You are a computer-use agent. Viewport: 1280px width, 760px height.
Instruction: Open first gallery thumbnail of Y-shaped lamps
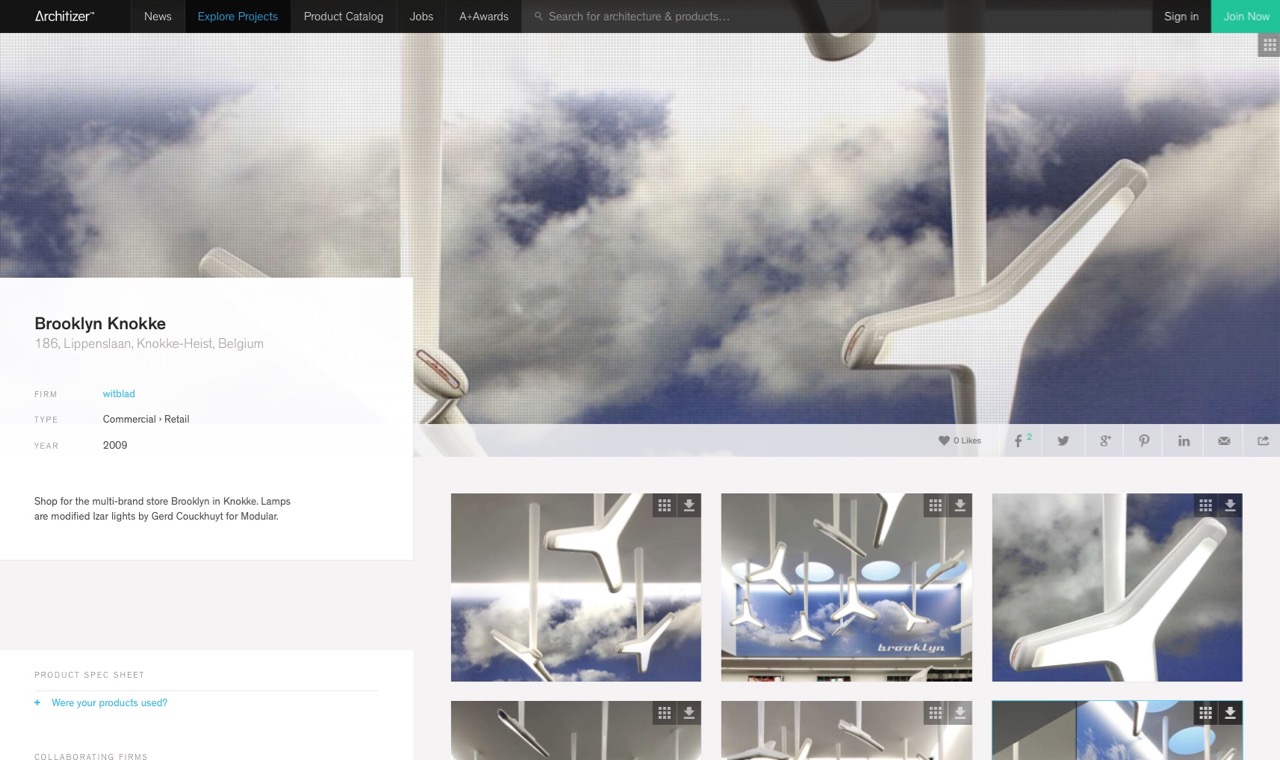[x=576, y=587]
